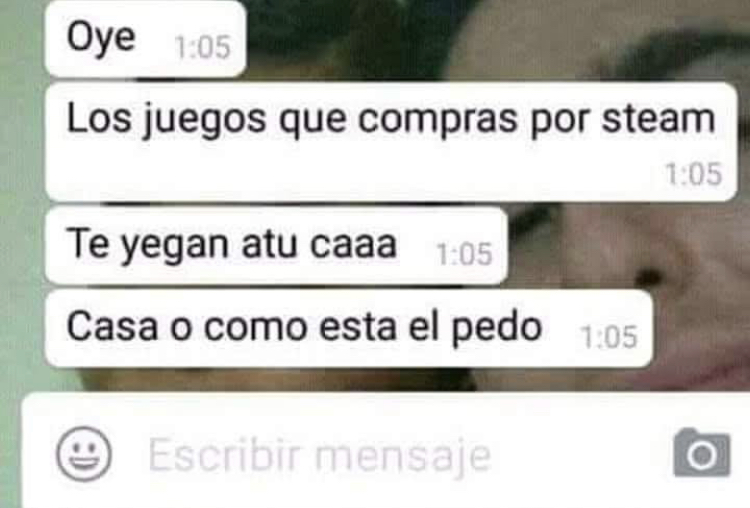750x508 pixels.
Task: Click the word 'compras' in the steam message
Action: coord(438,121)
